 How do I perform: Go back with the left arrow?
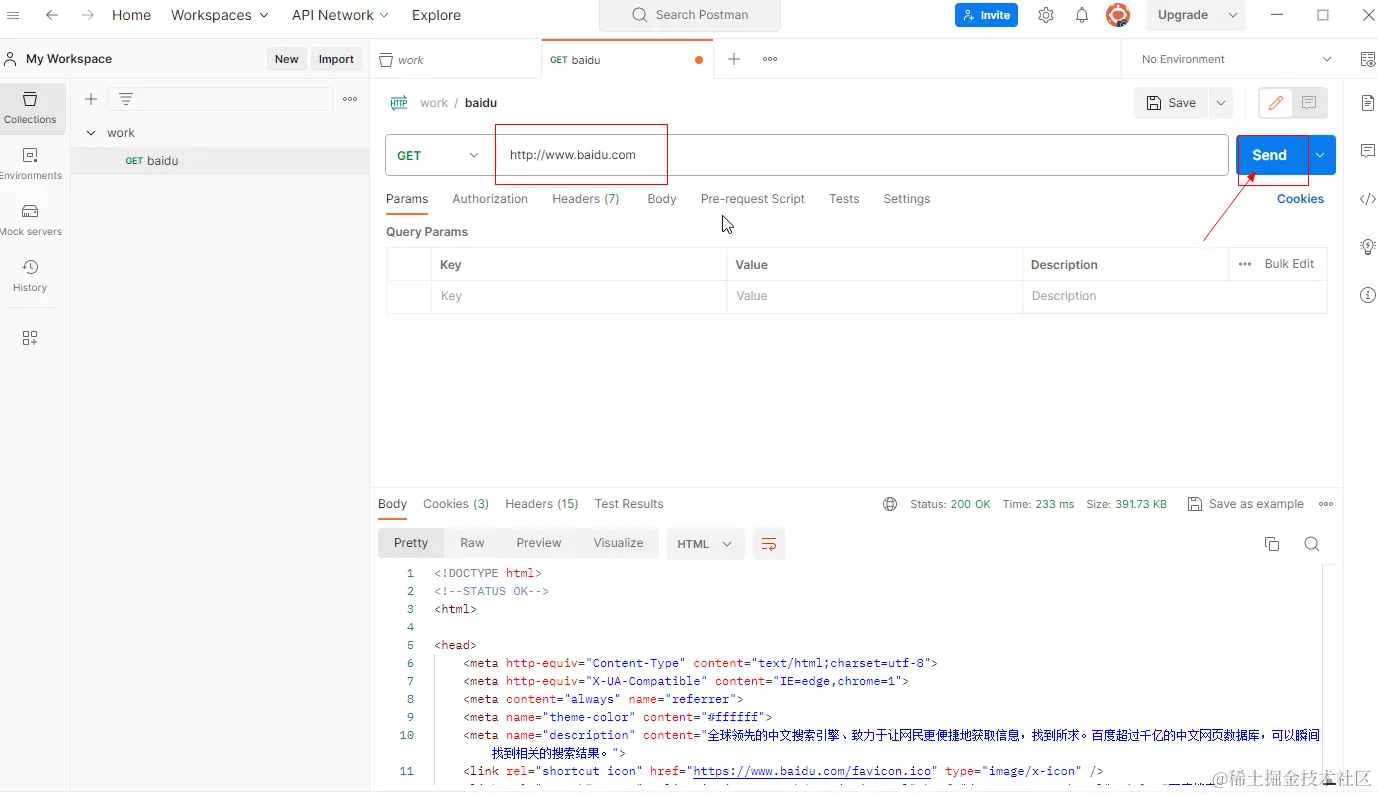coord(52,15)
